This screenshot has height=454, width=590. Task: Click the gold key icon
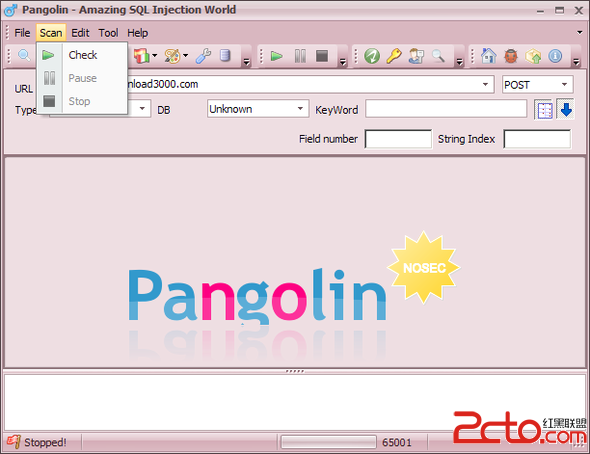[x=394, y=56]
